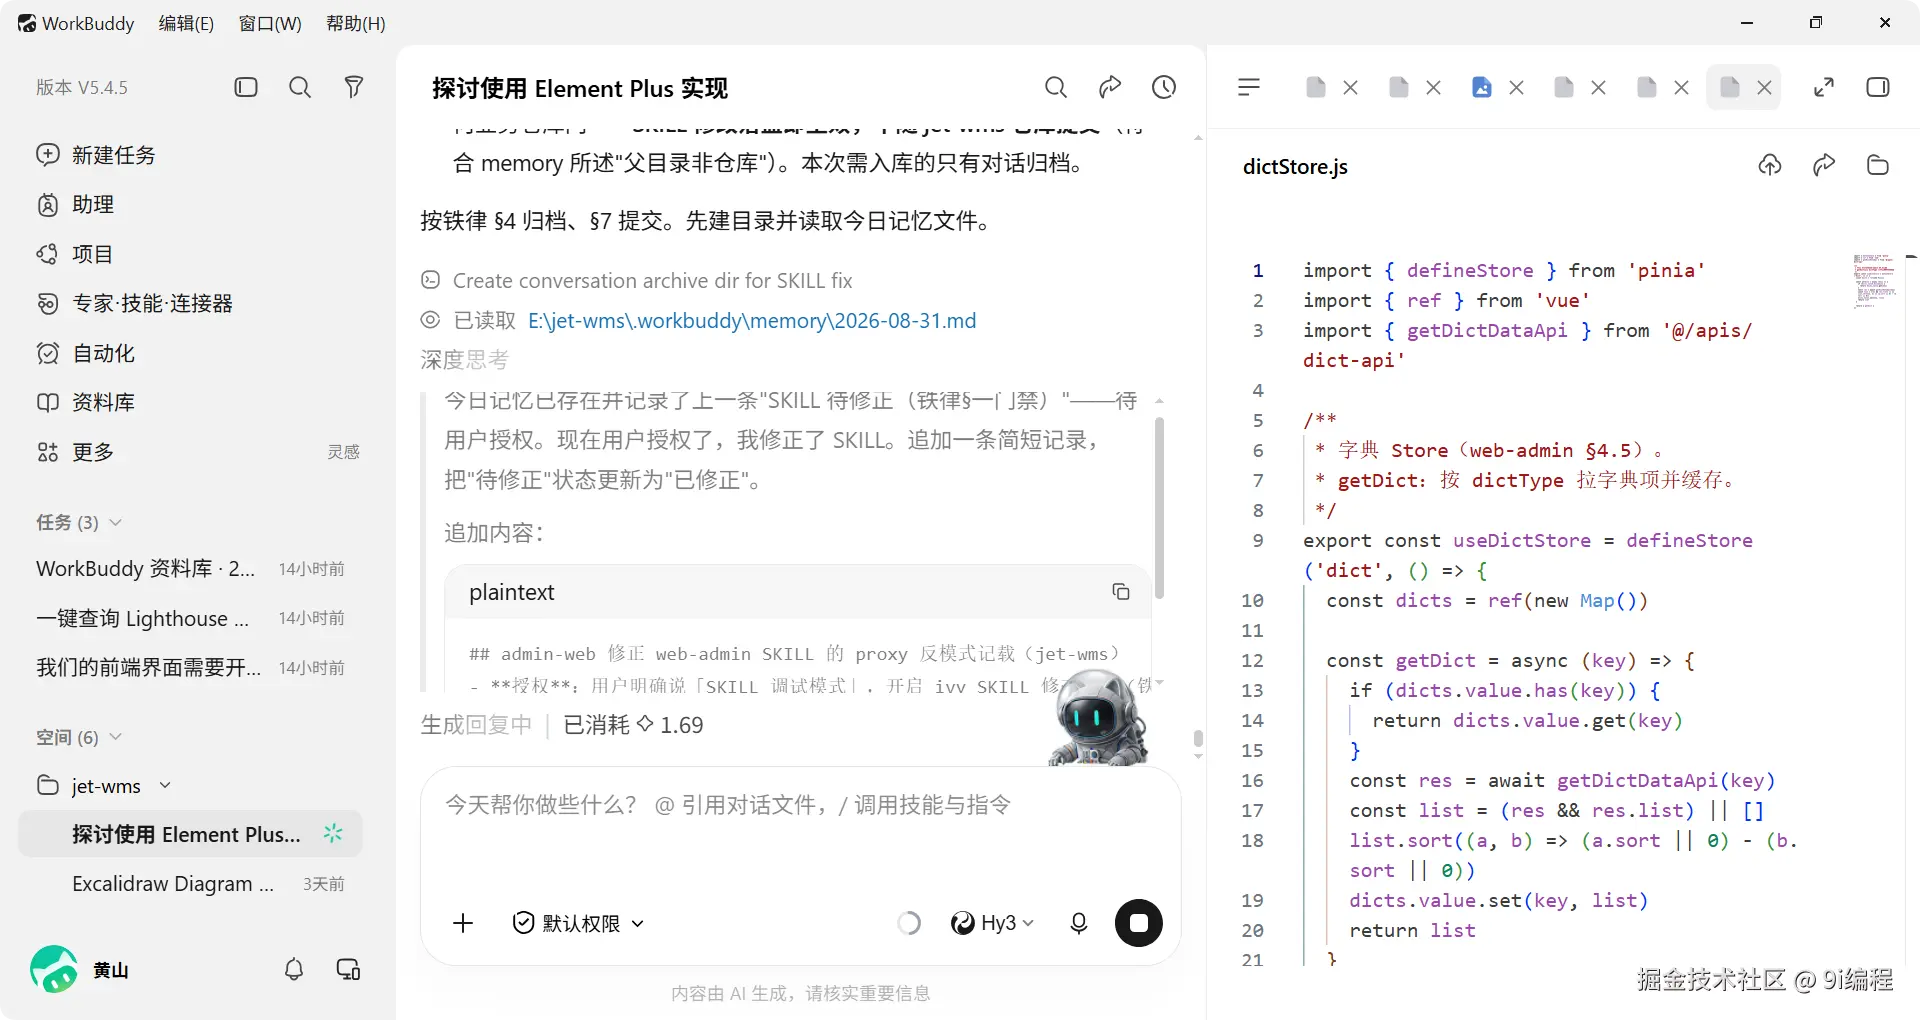Open the user profile 黄山

[x=80, y=969]
